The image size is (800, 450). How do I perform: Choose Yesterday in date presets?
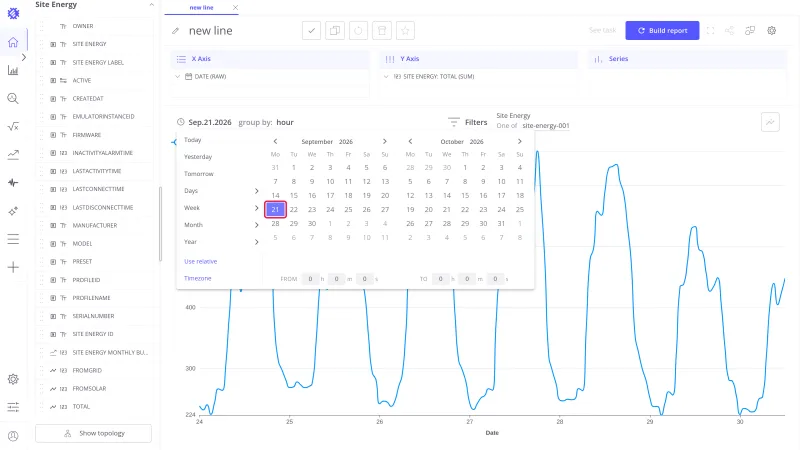click(198, 157)
